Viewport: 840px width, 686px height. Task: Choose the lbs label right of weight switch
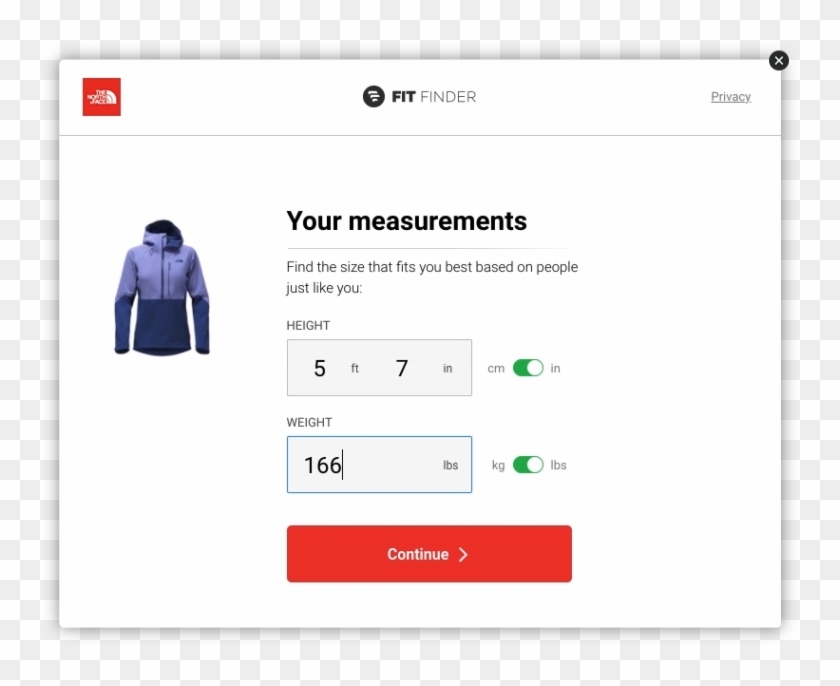[x=558, y=465]
